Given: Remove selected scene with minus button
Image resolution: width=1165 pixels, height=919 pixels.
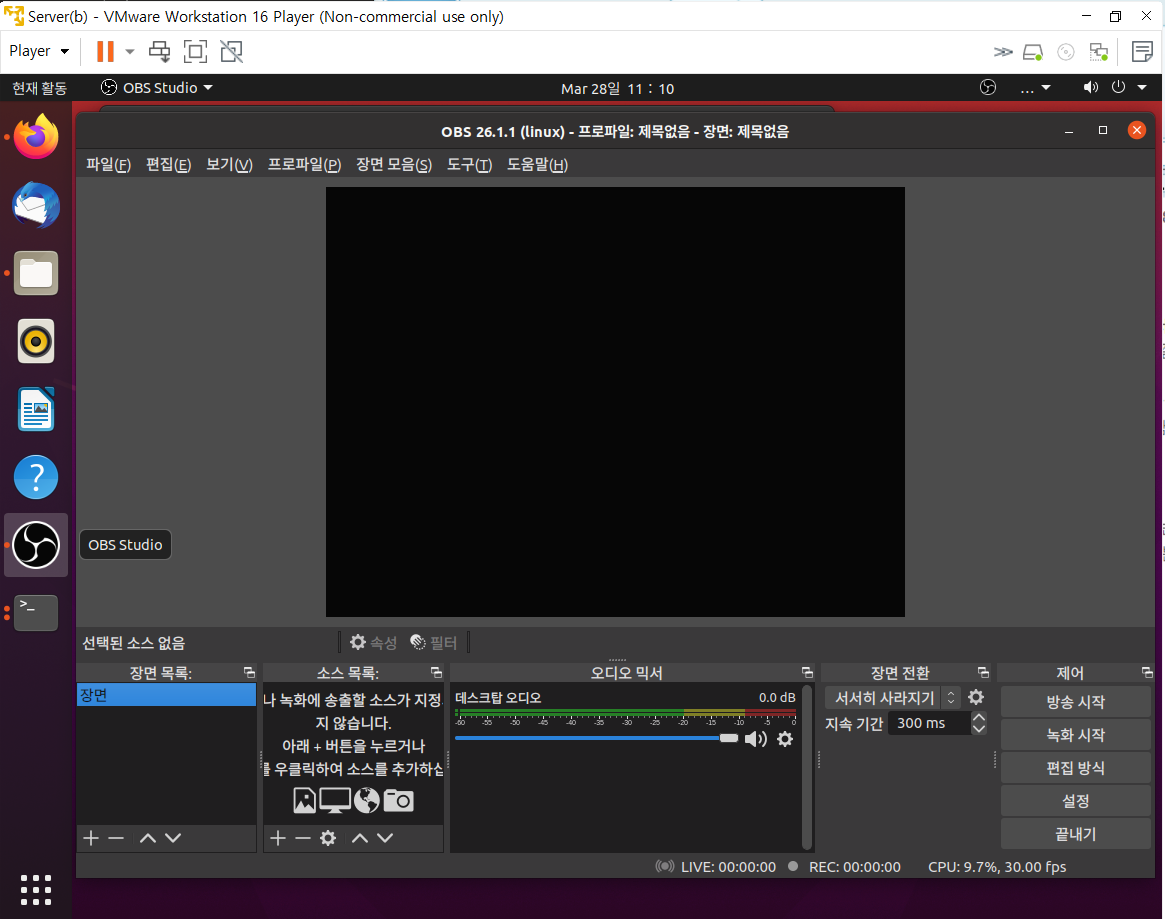Looking at the screenshot, I should coord(116,838).
